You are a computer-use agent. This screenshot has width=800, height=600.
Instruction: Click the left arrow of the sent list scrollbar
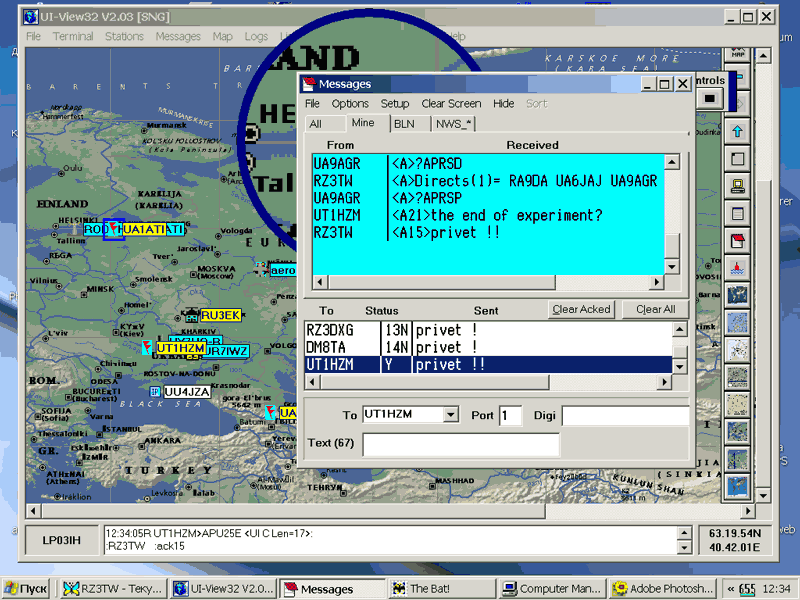[x=312, y=381]
